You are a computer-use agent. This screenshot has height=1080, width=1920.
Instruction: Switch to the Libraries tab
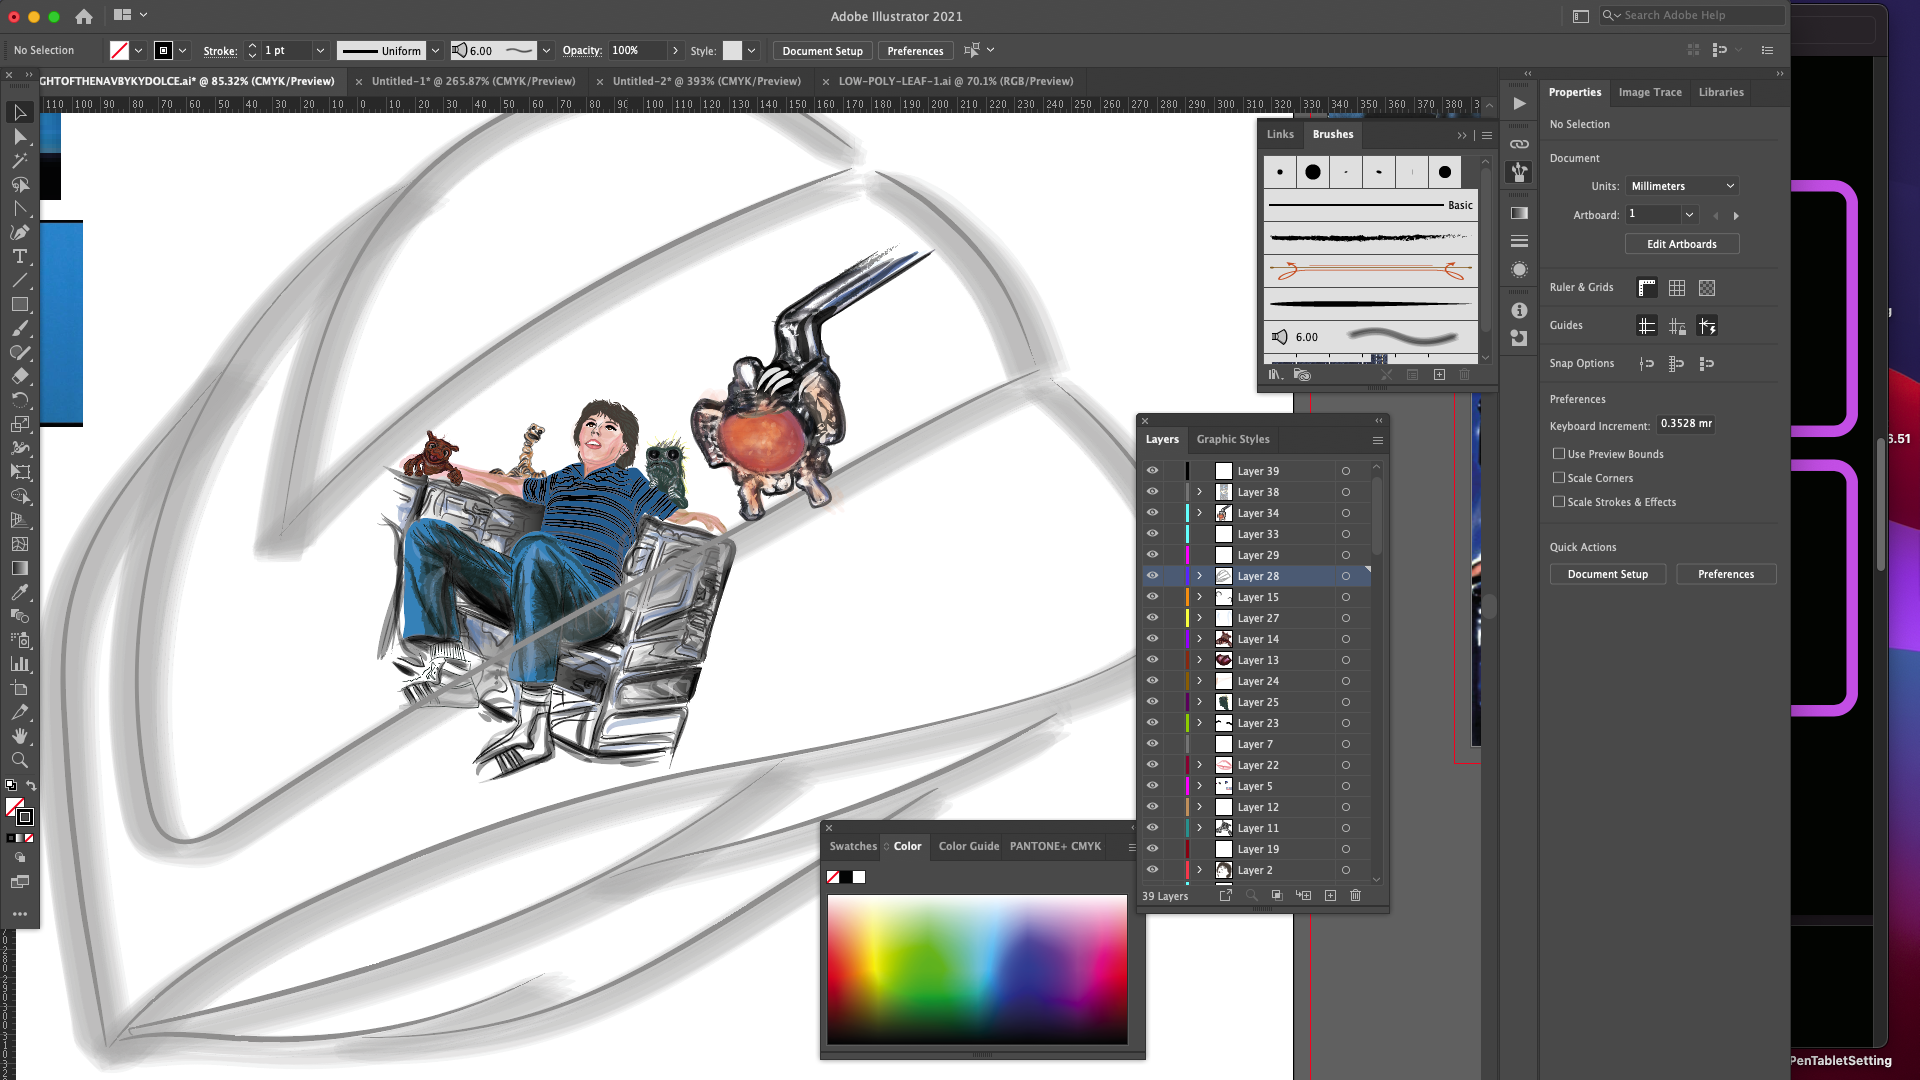click(x=1721, y=92)
